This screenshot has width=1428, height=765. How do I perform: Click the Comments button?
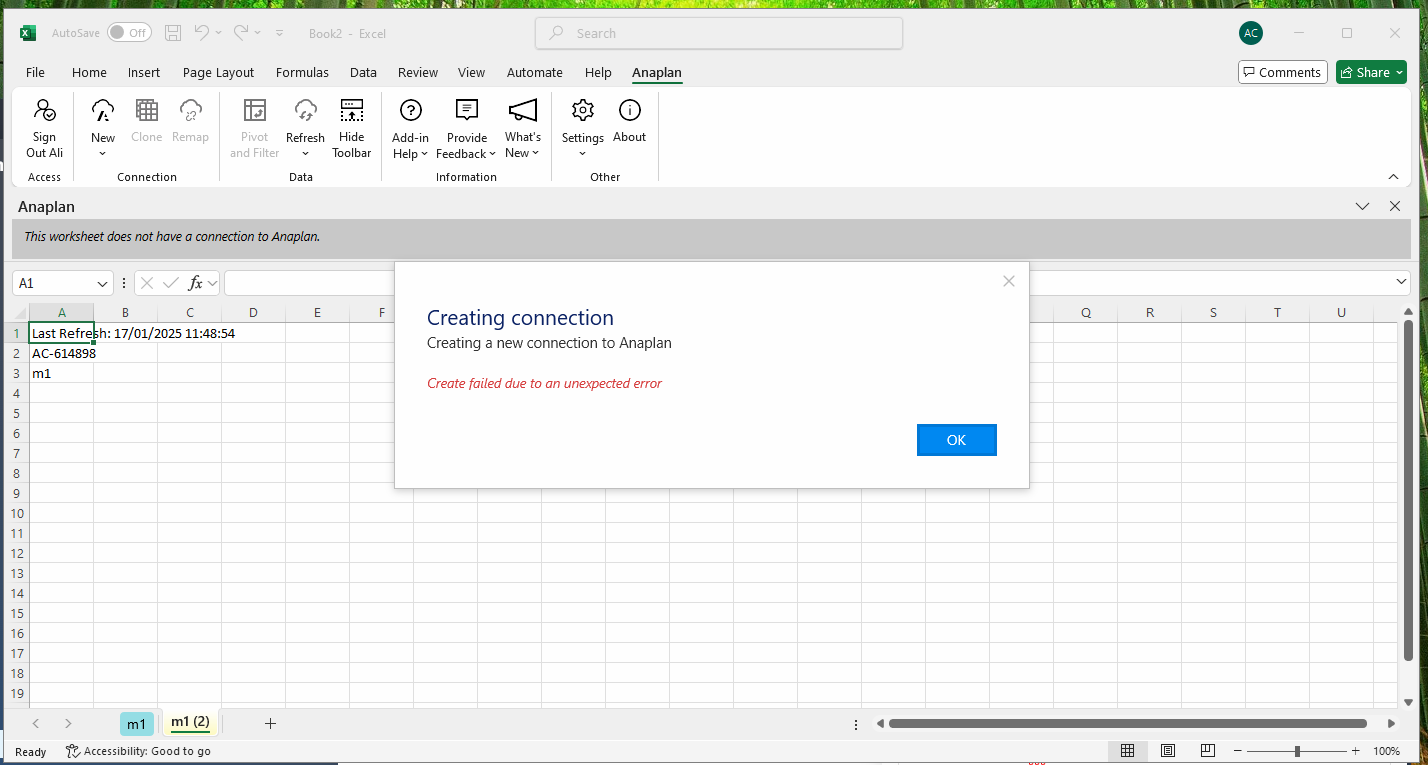coord(1282,72)
